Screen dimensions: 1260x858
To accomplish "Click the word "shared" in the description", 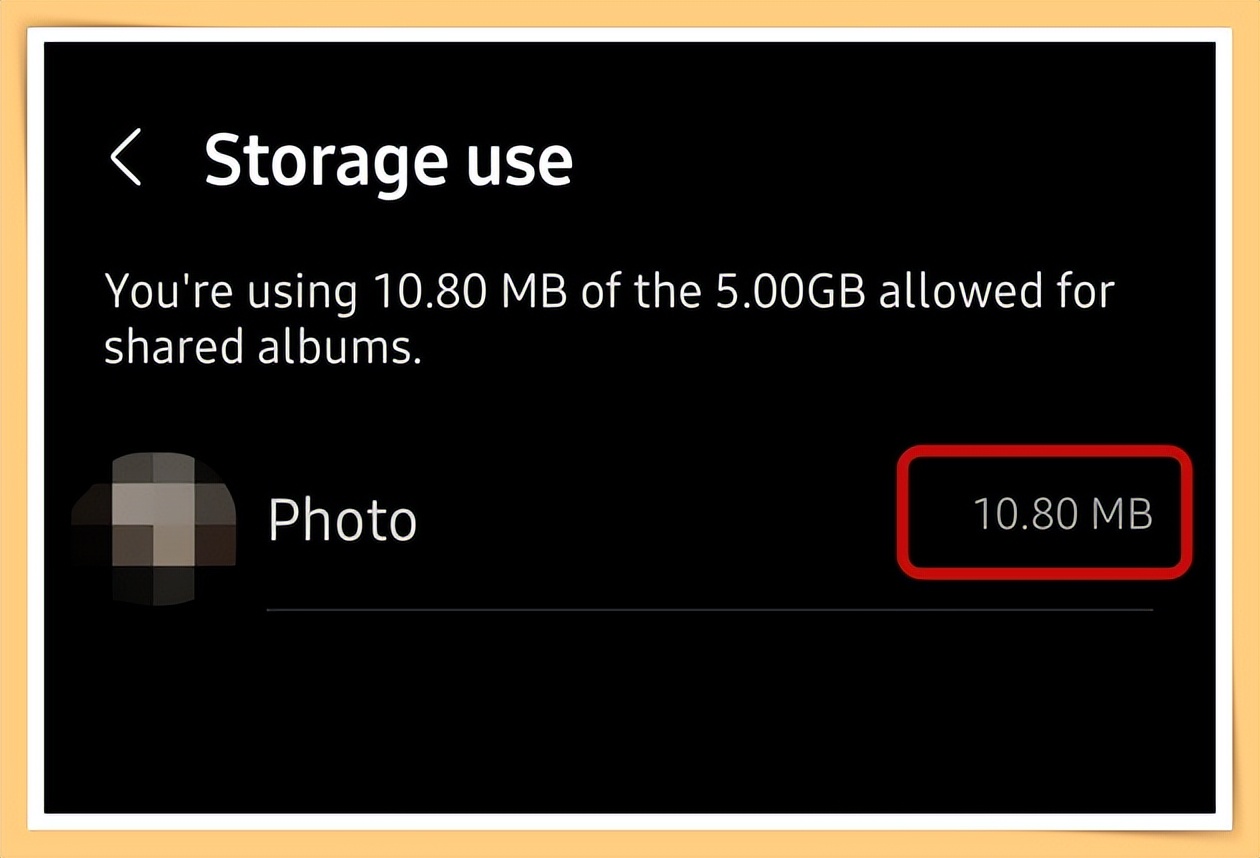I will [170, 346].
